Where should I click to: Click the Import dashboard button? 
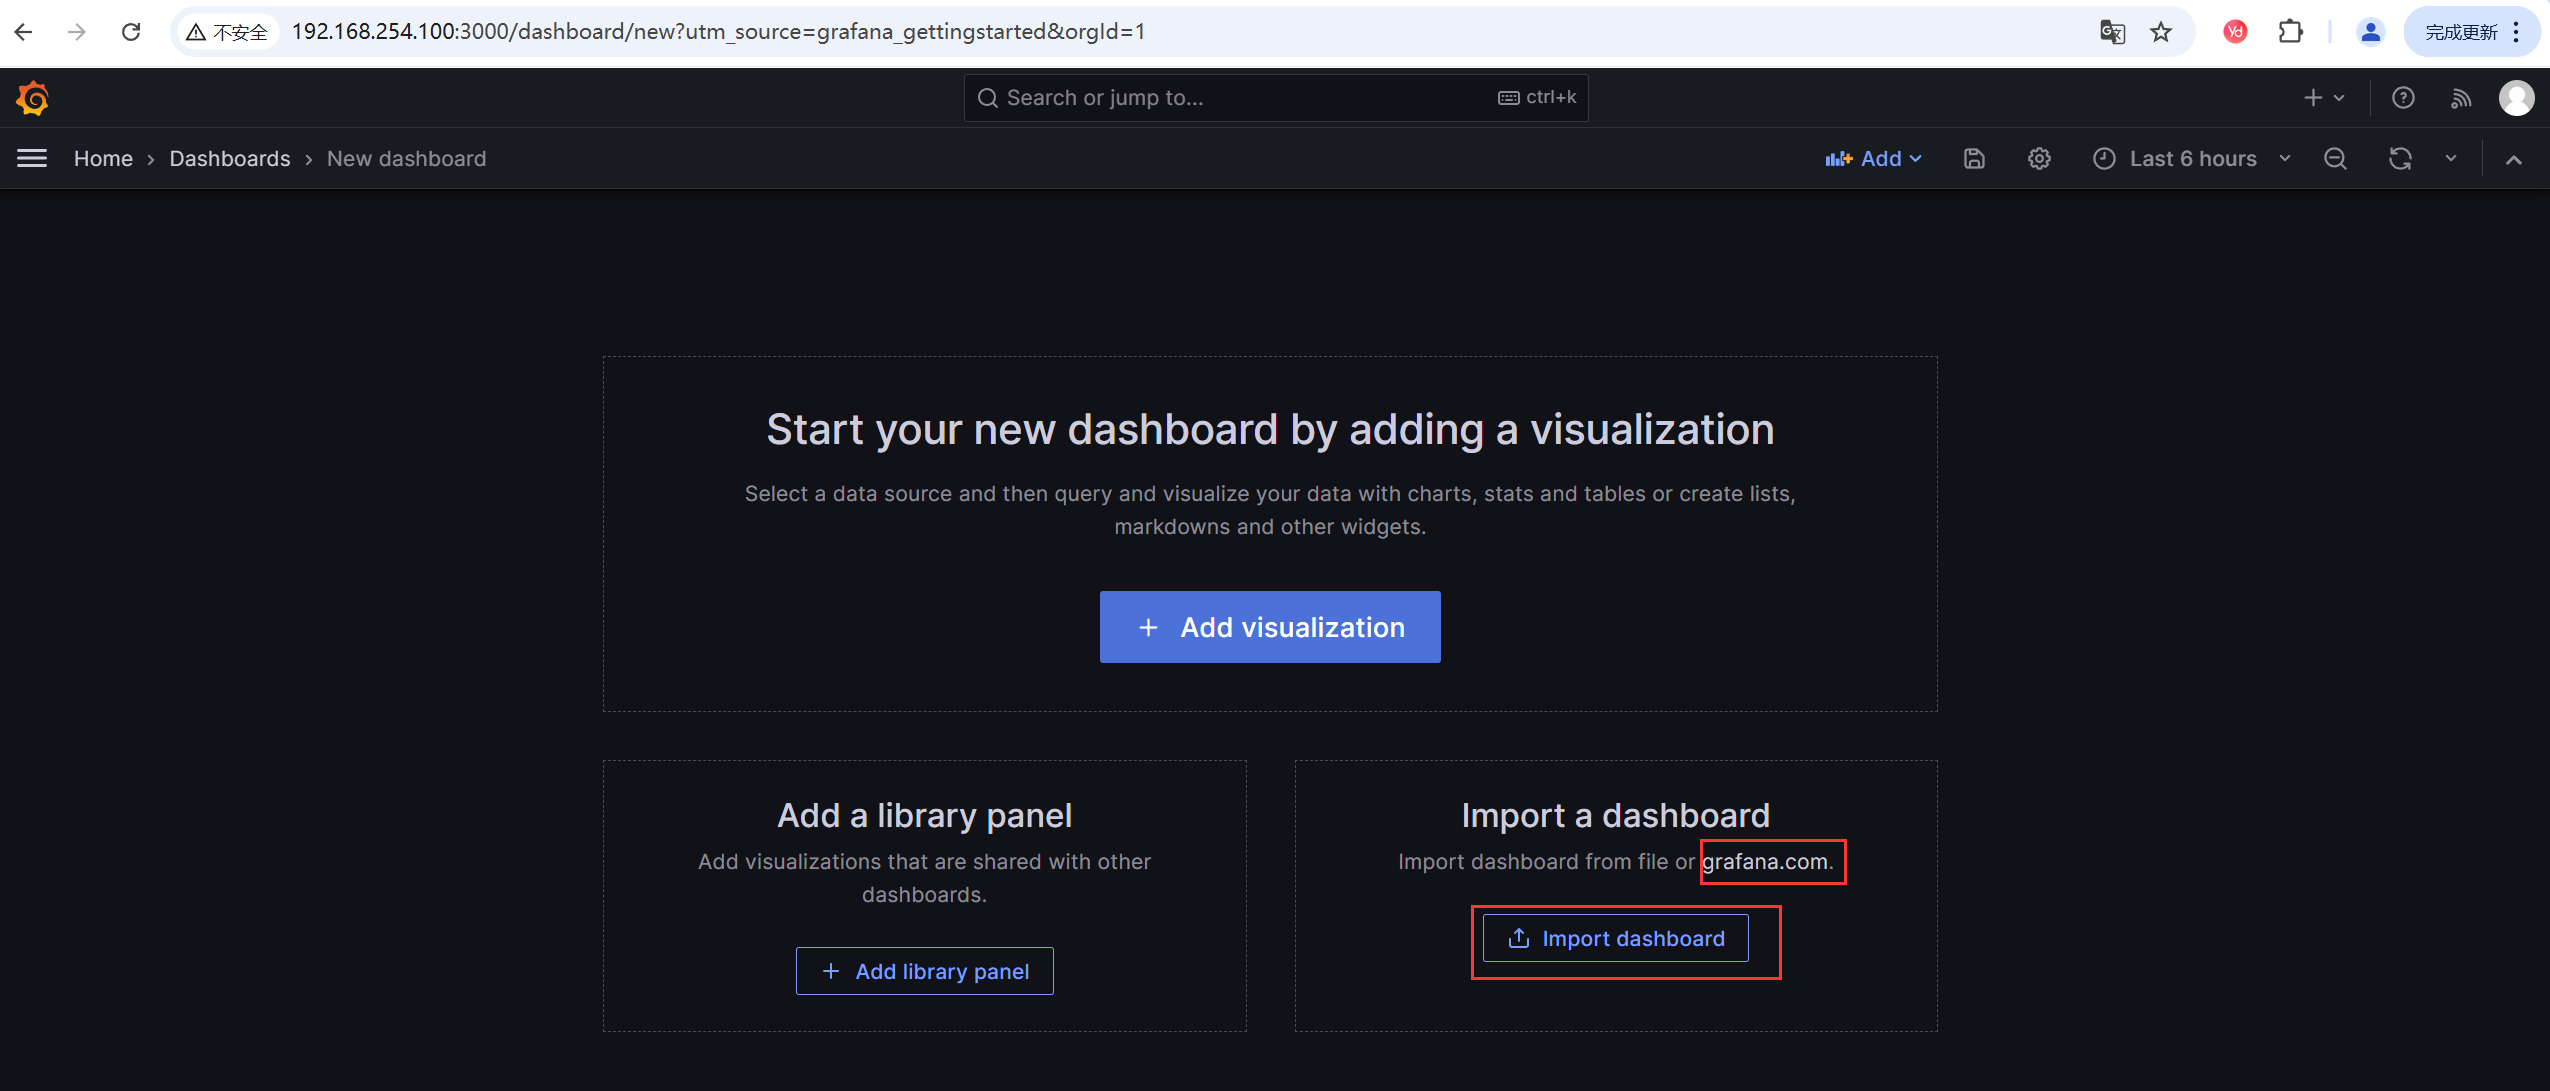(x=1615, y=938)
